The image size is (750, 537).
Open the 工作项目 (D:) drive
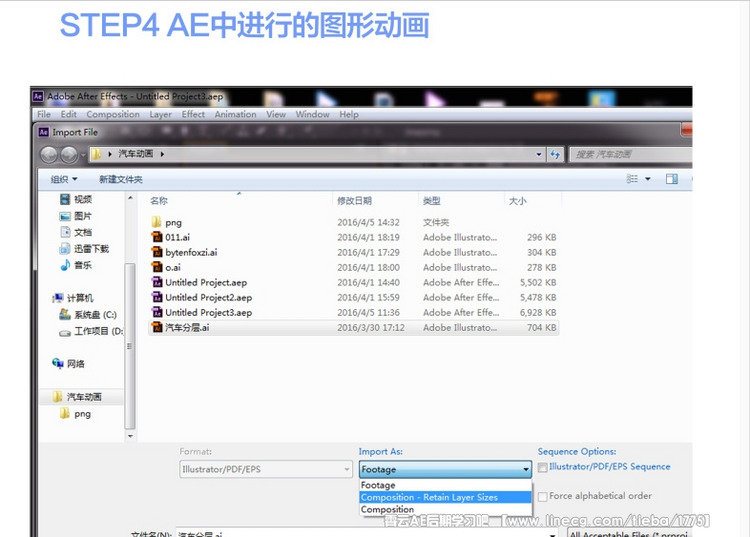pyautogui.click(x=91, y=331)
